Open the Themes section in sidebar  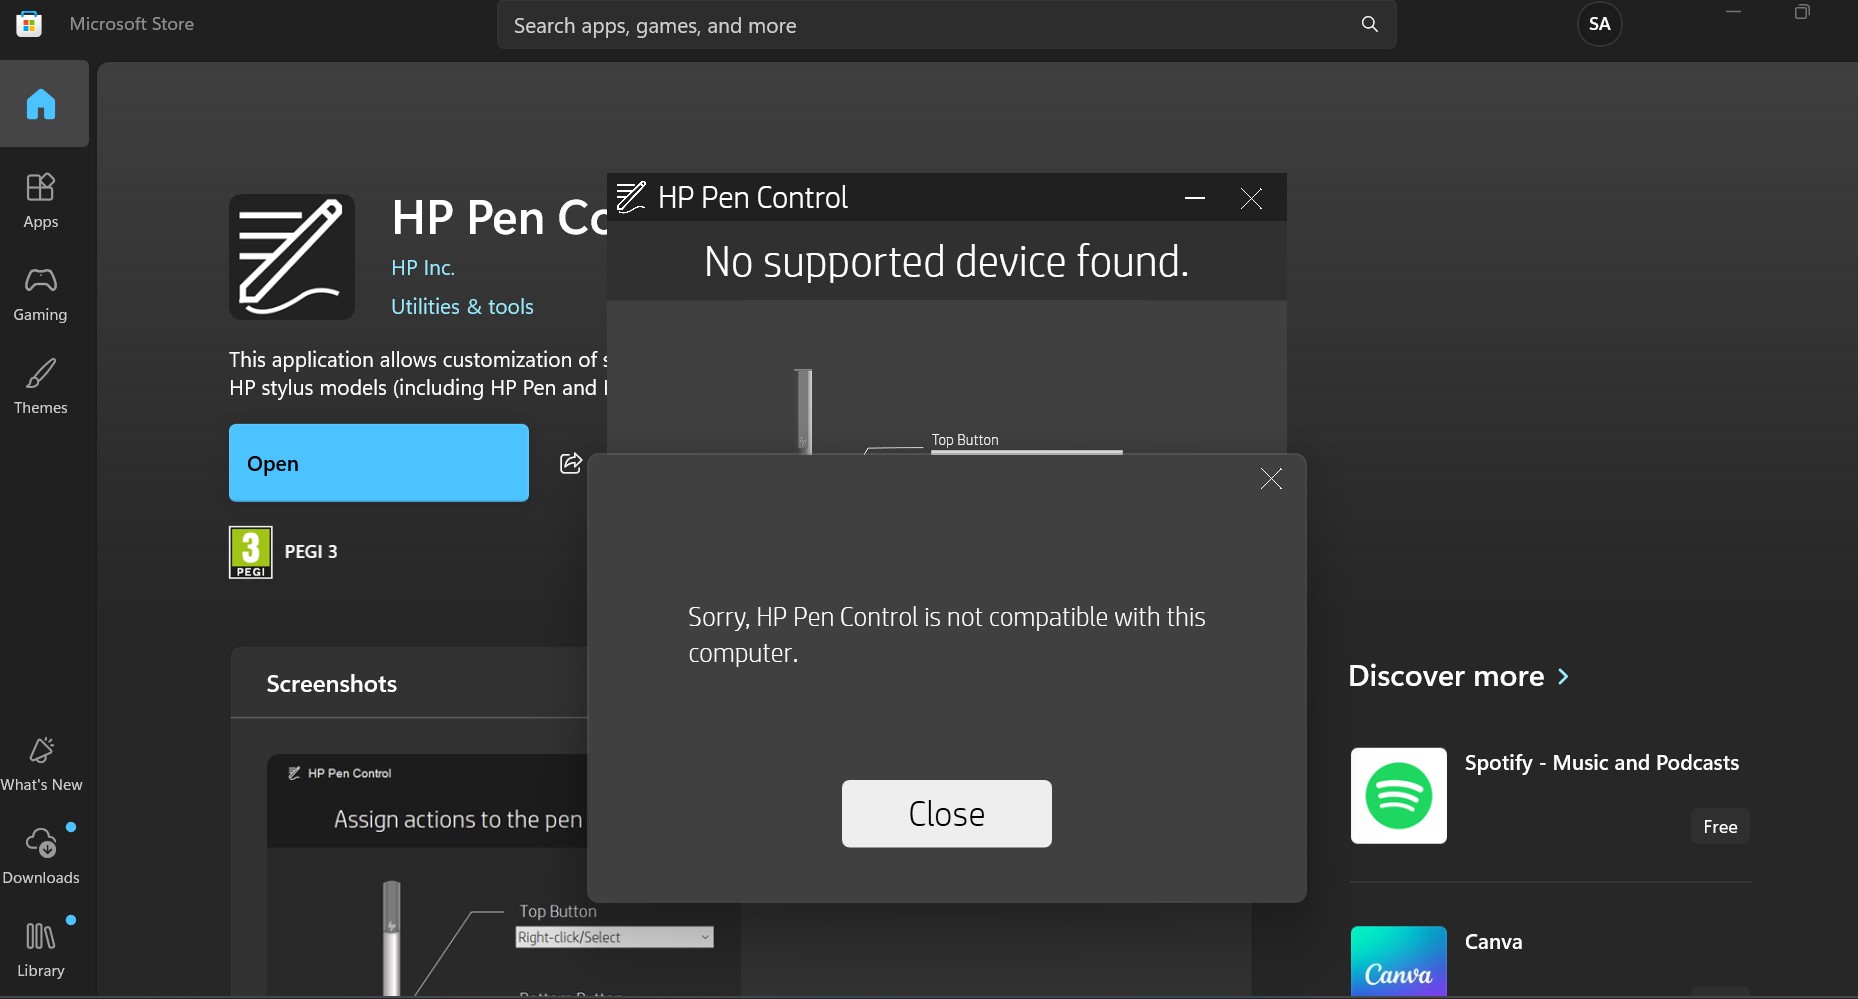41,387
